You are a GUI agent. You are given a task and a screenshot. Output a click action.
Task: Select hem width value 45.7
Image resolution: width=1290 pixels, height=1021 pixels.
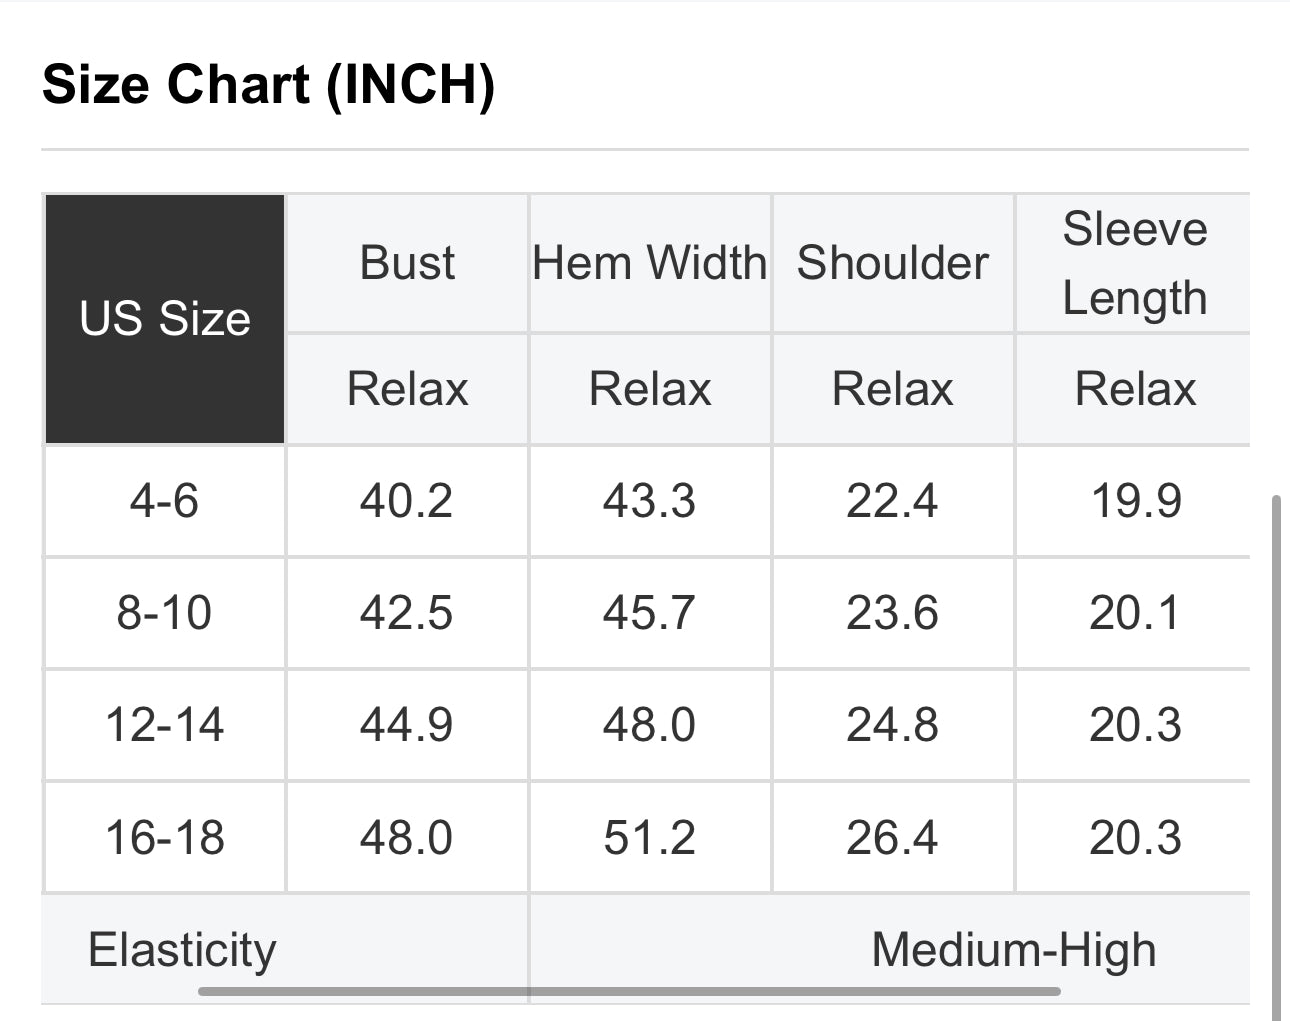(x=649, y=613)
